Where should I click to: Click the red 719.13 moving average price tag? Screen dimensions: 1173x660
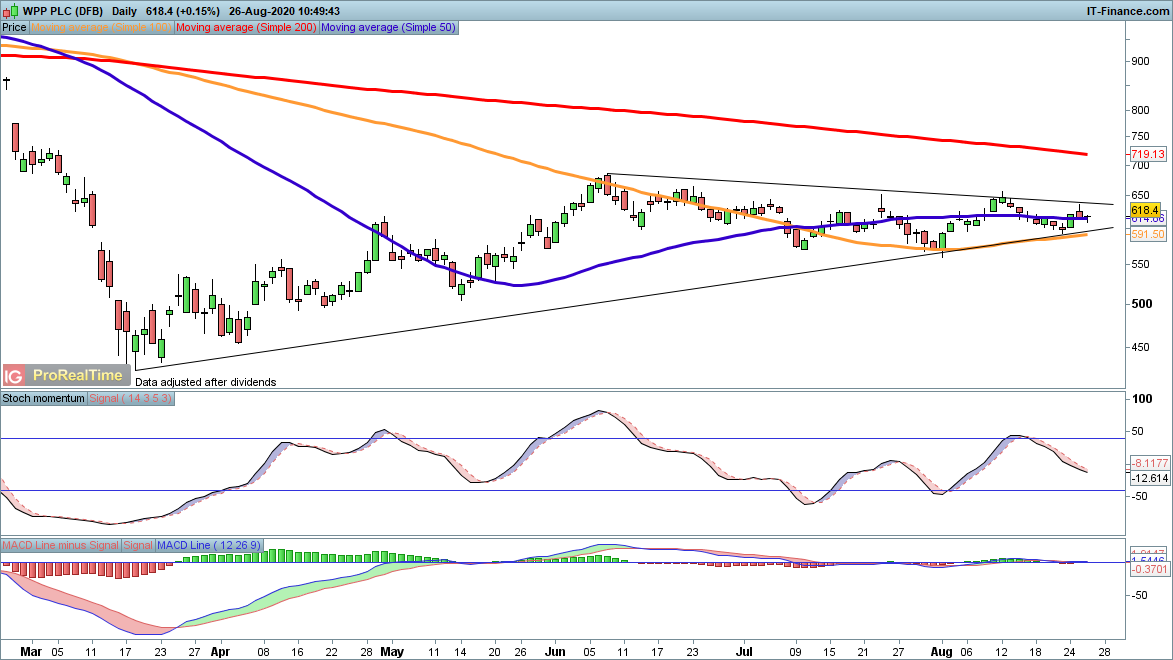tap(1145, 154)
